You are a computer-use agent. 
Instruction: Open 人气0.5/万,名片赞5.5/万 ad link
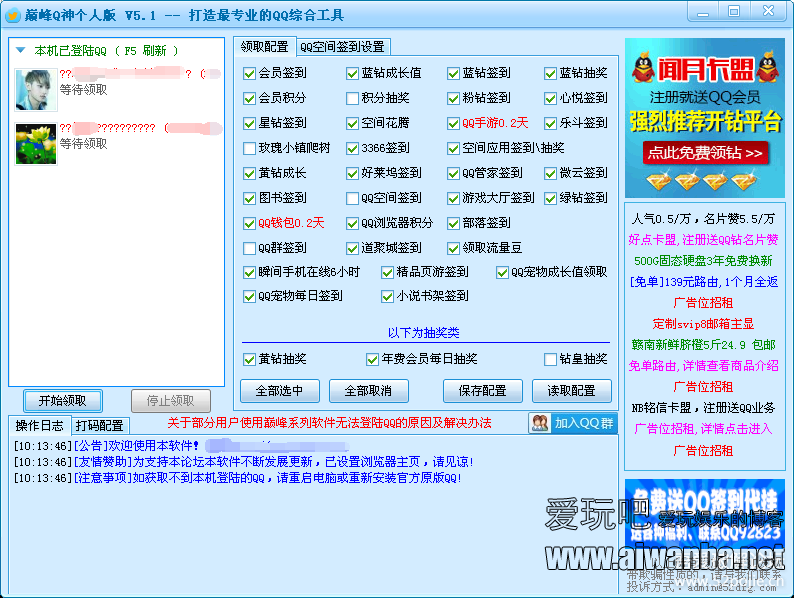[x=703, y=219]
